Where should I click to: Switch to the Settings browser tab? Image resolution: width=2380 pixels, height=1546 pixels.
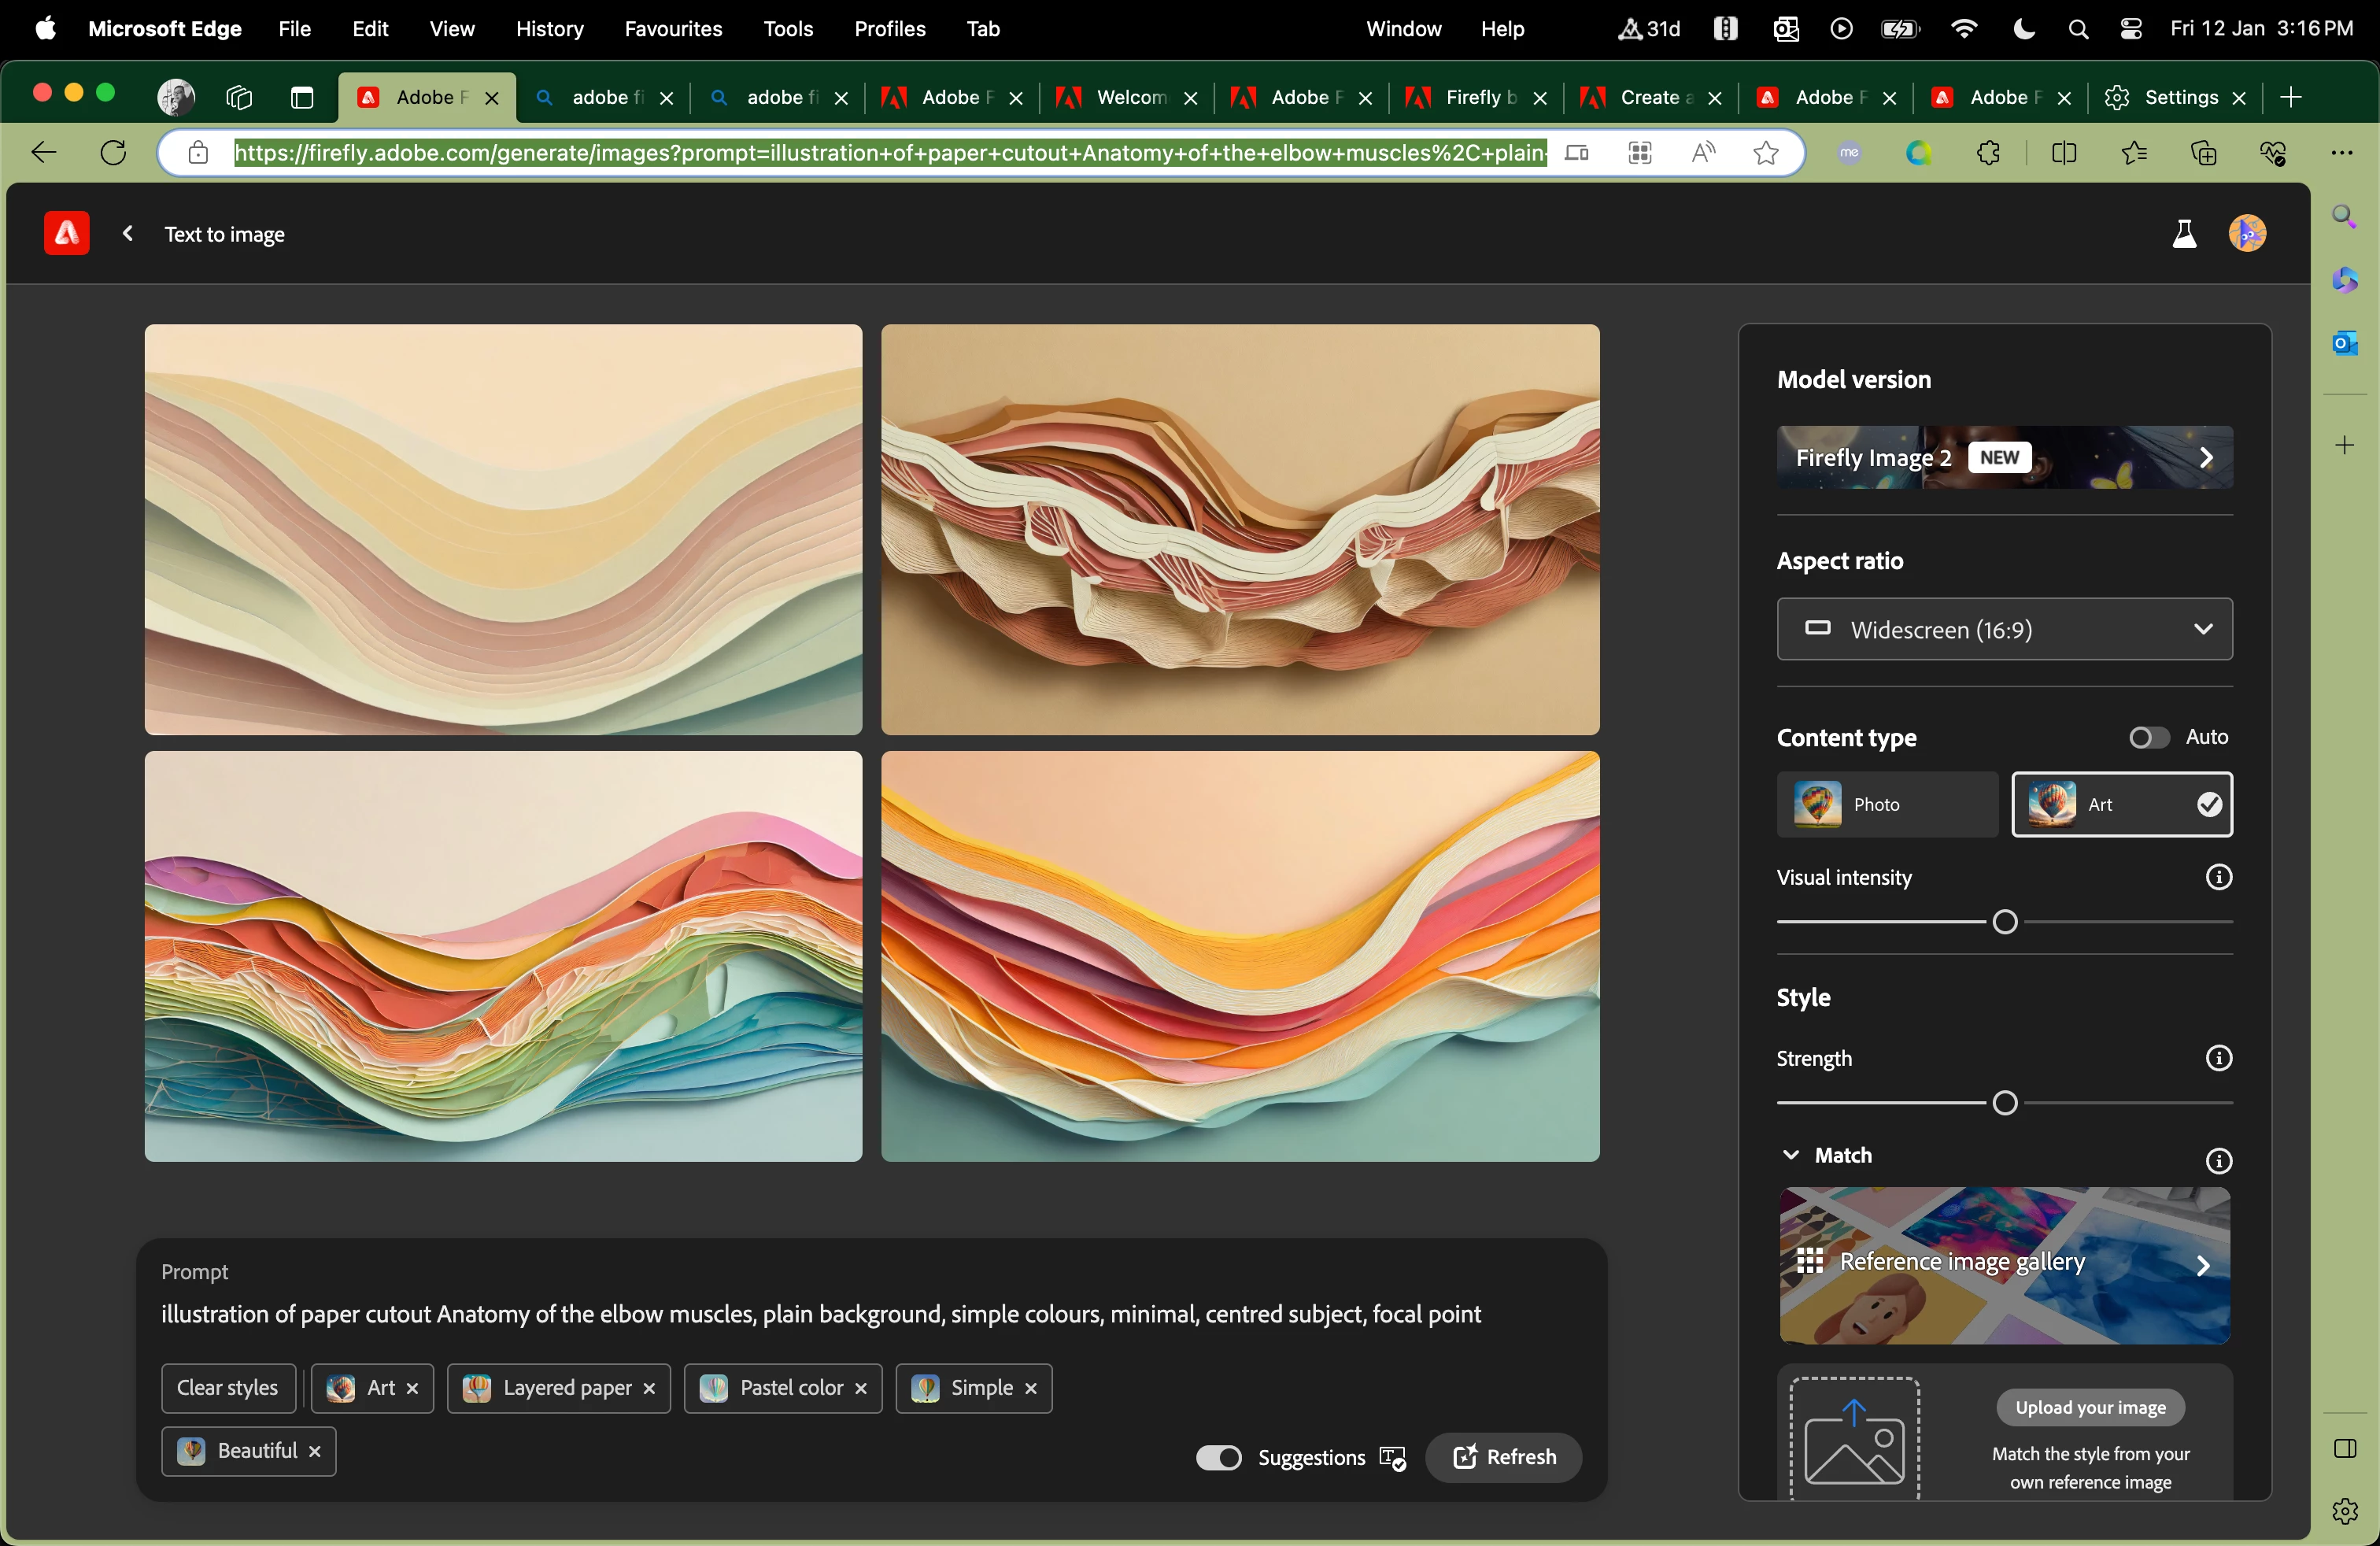2180,97
